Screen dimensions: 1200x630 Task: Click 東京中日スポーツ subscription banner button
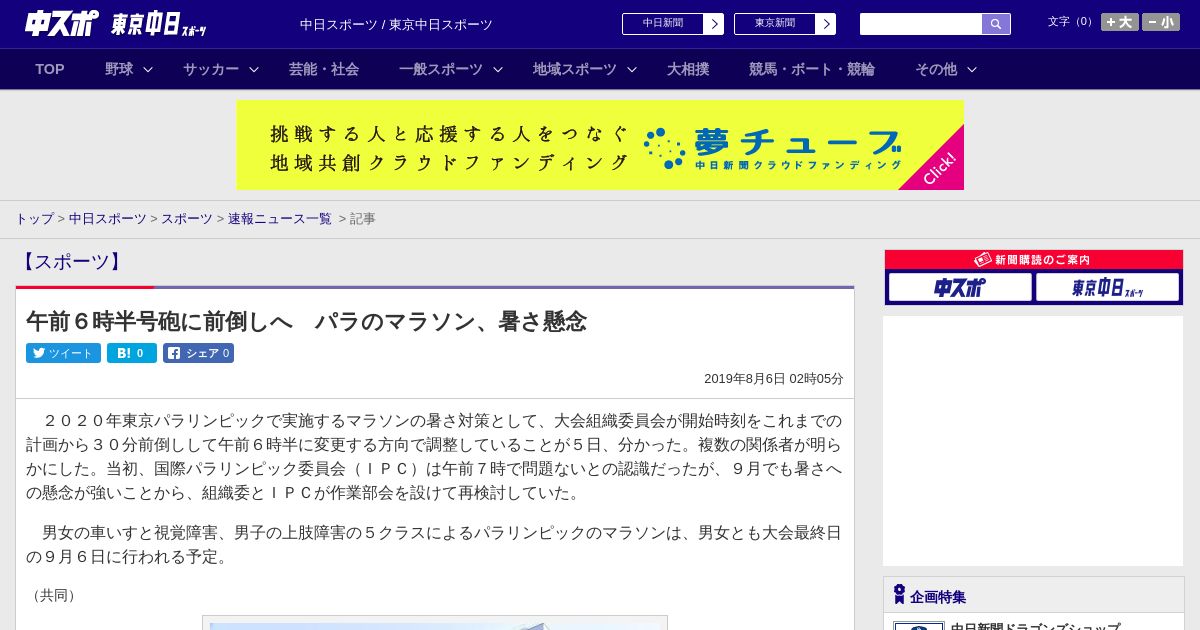pyautogui.click(x=1107, y=288)
